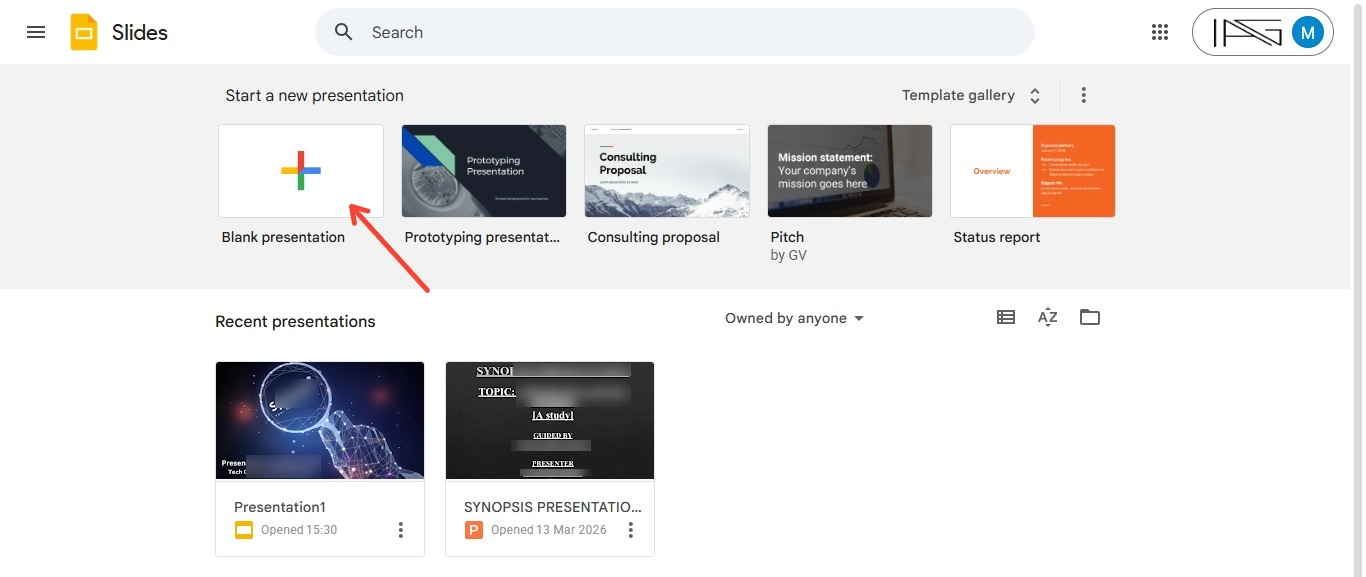
Task: Choose the Pitch template thumbnail
Action: pos(850,171)
